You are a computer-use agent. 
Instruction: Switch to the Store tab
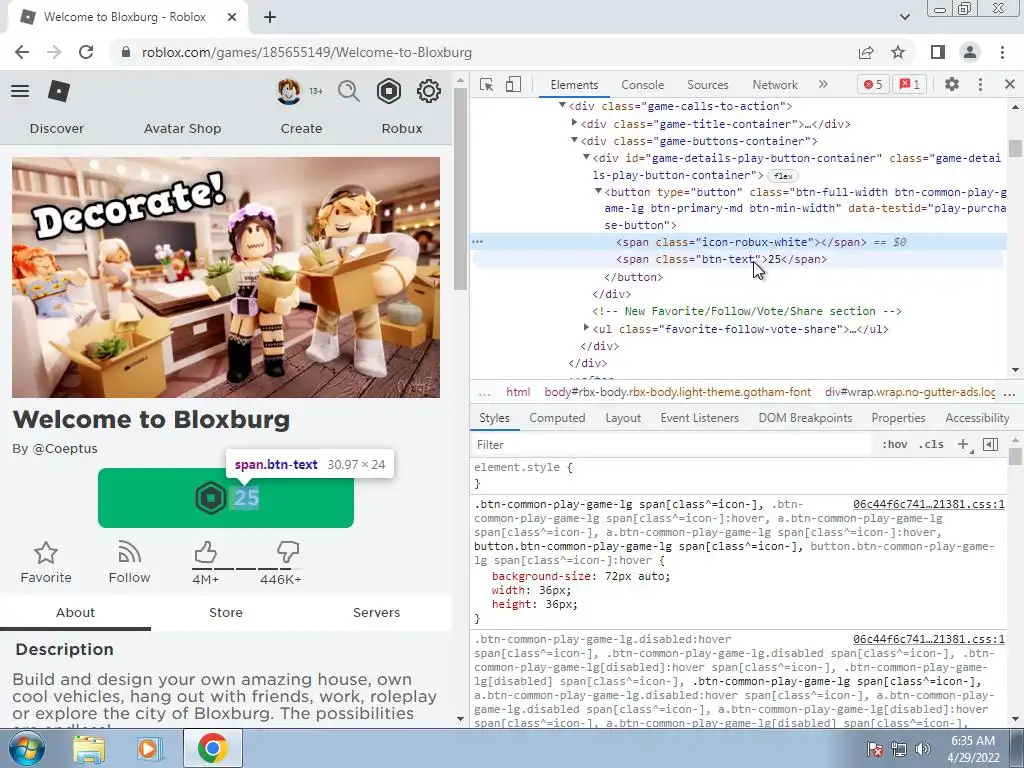[226, 613]
